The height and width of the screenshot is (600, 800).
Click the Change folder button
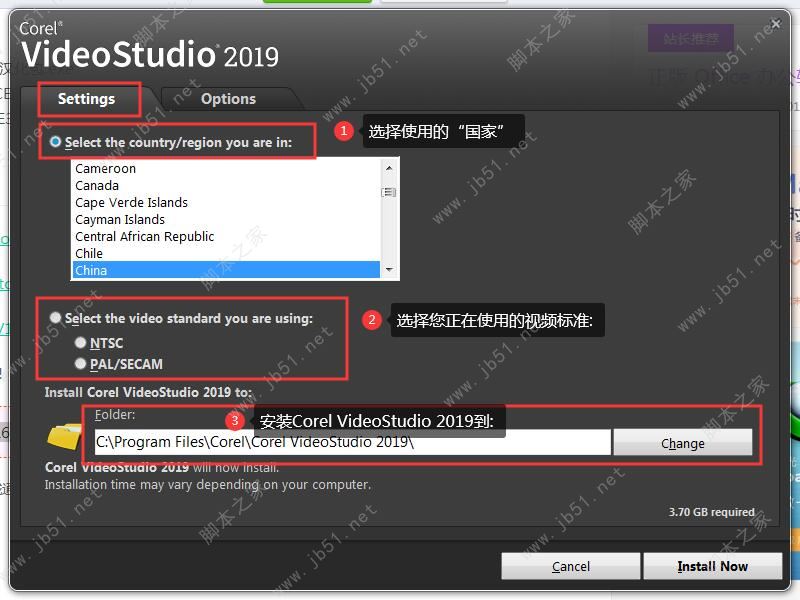[x=683, y=443]
